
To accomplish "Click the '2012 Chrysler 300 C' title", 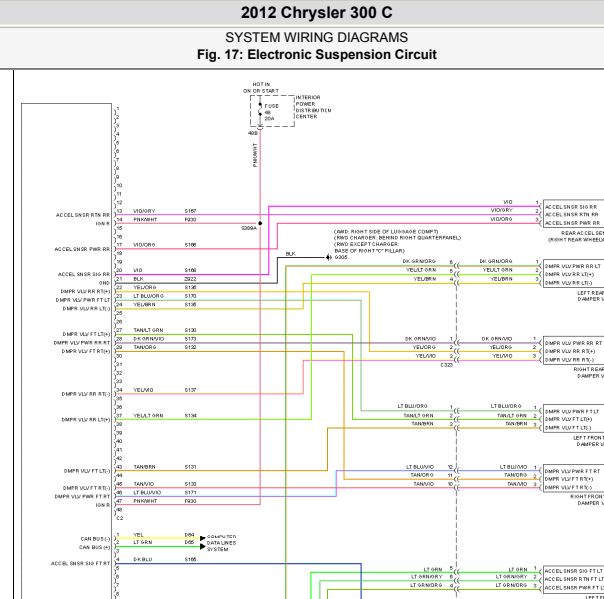I will (317, 13).
